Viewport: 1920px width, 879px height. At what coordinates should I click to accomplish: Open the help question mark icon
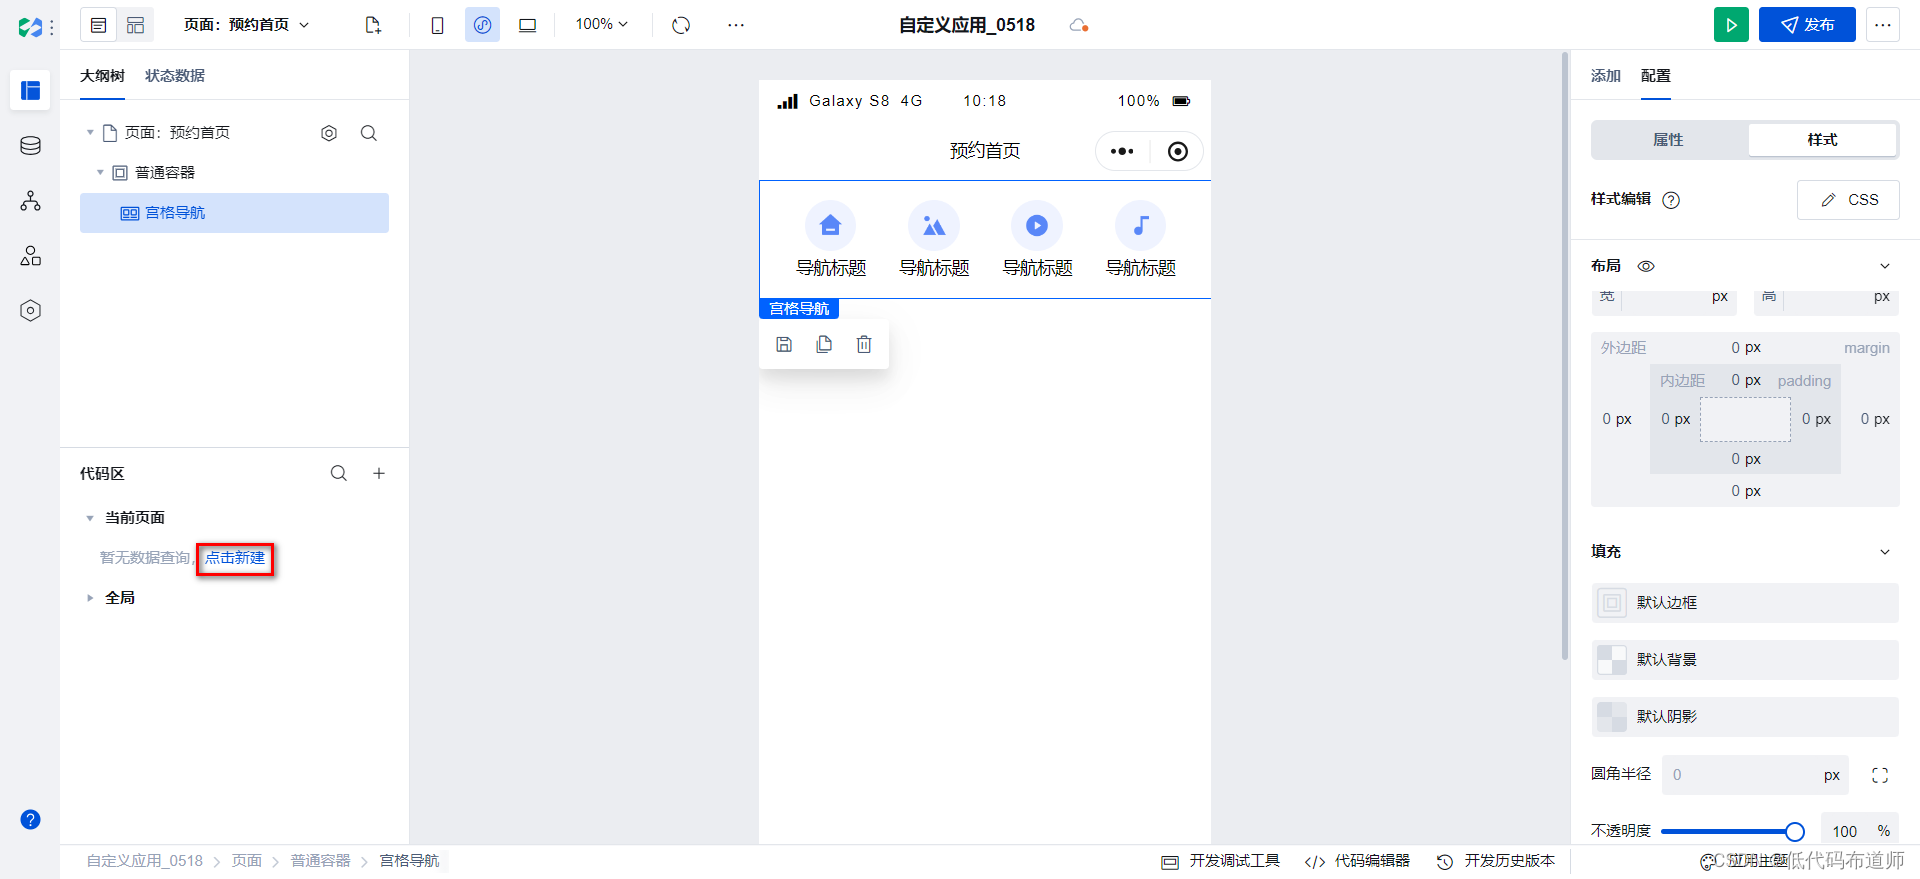click(x=30, y=820)
